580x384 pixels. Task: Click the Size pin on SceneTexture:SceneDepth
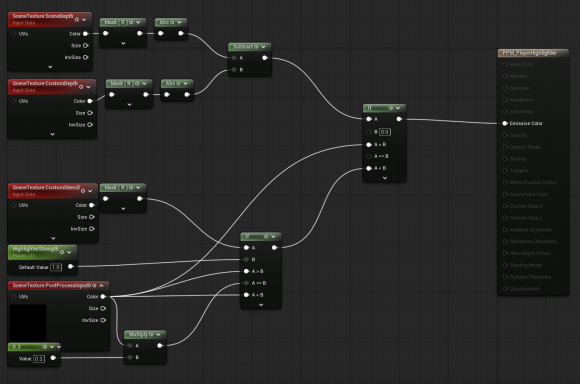point(86,46)
